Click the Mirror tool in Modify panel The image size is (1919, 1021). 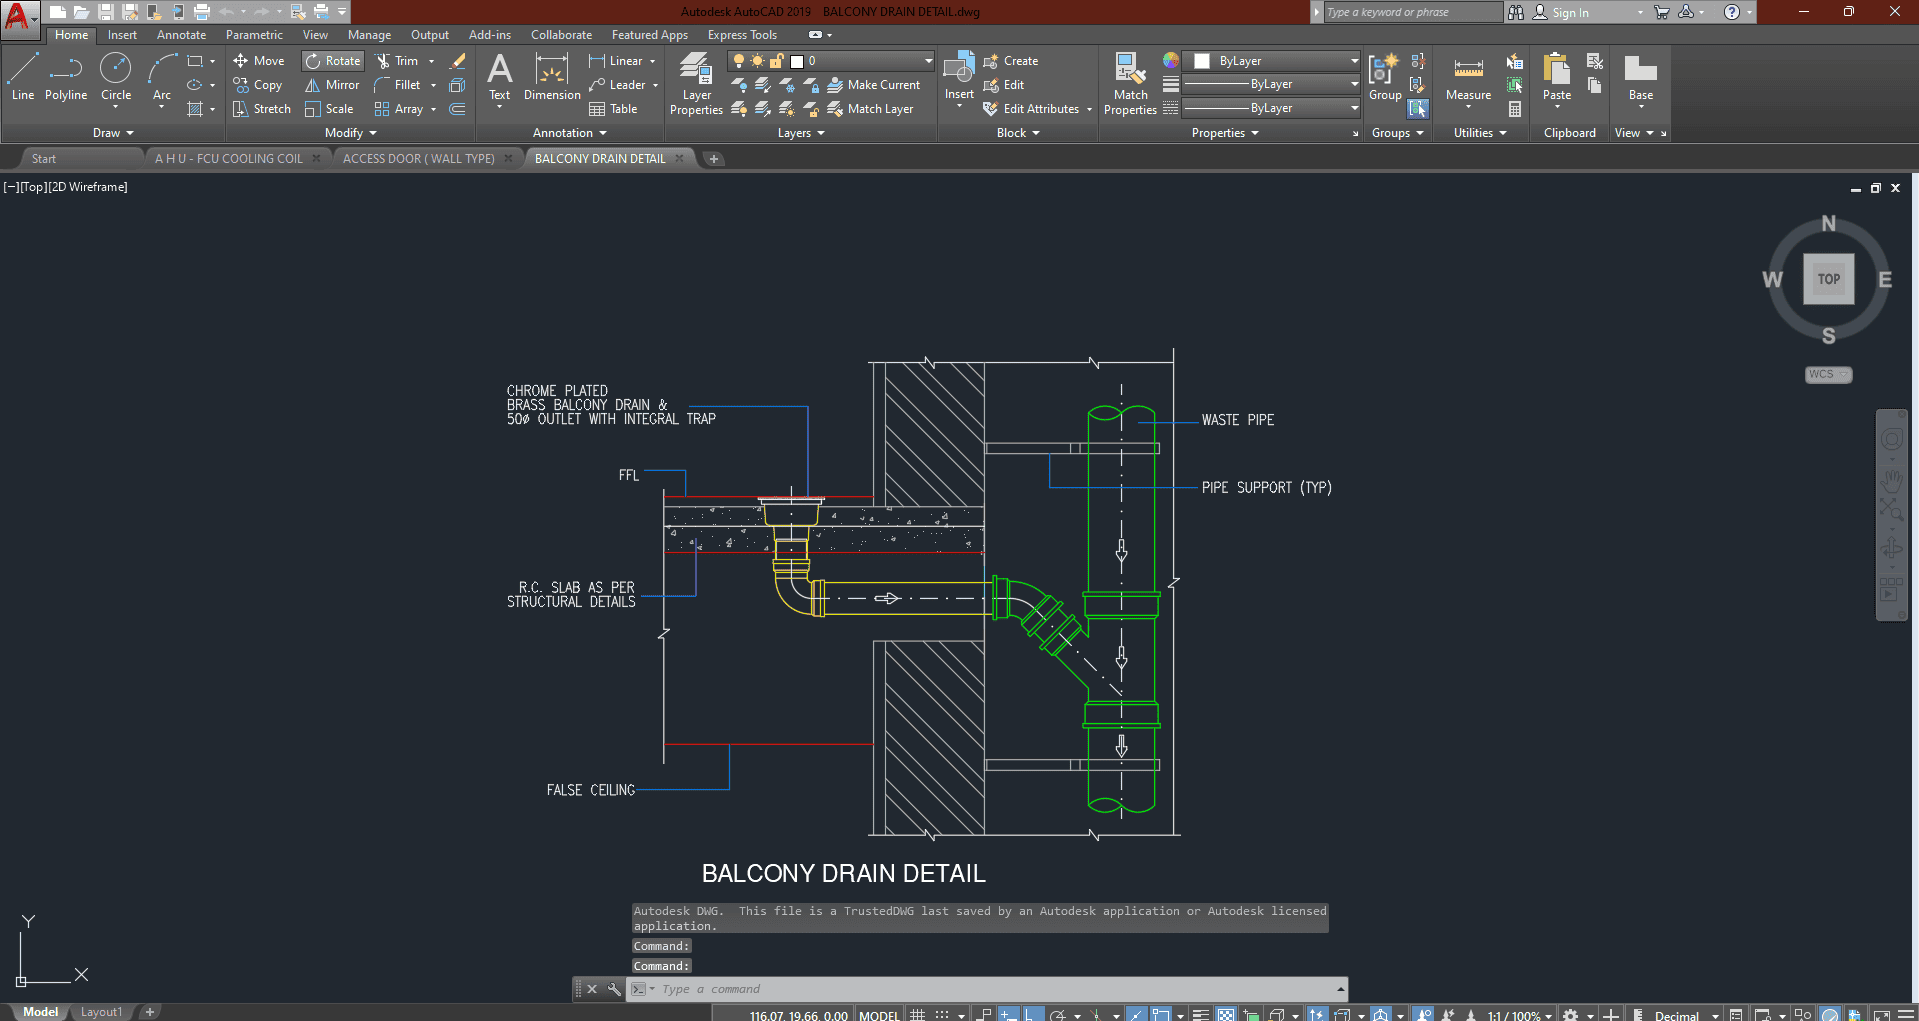click(332, 85)
